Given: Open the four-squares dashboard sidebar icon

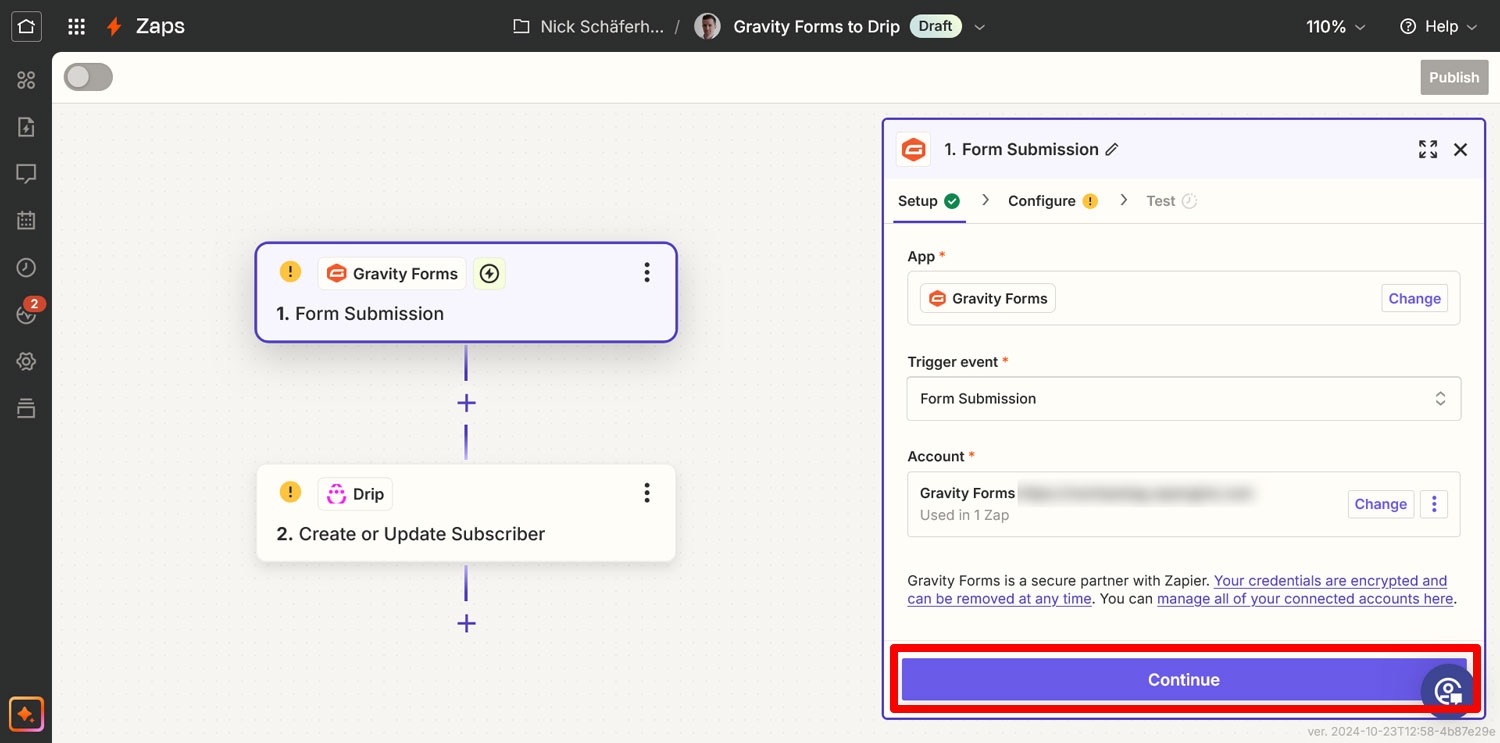Looking at the screenshot, I should [26, 80].
